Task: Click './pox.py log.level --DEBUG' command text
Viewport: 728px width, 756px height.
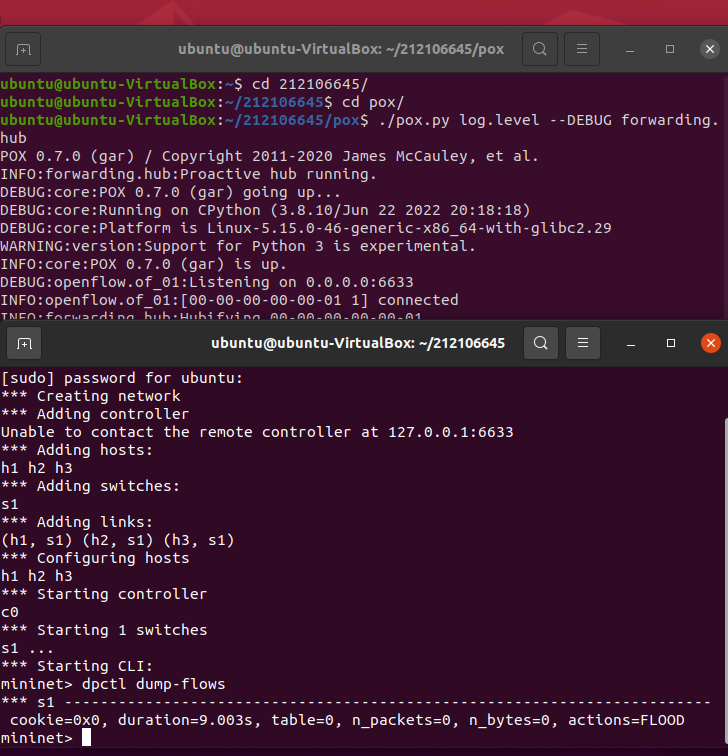Action: (x=495, y=120)
